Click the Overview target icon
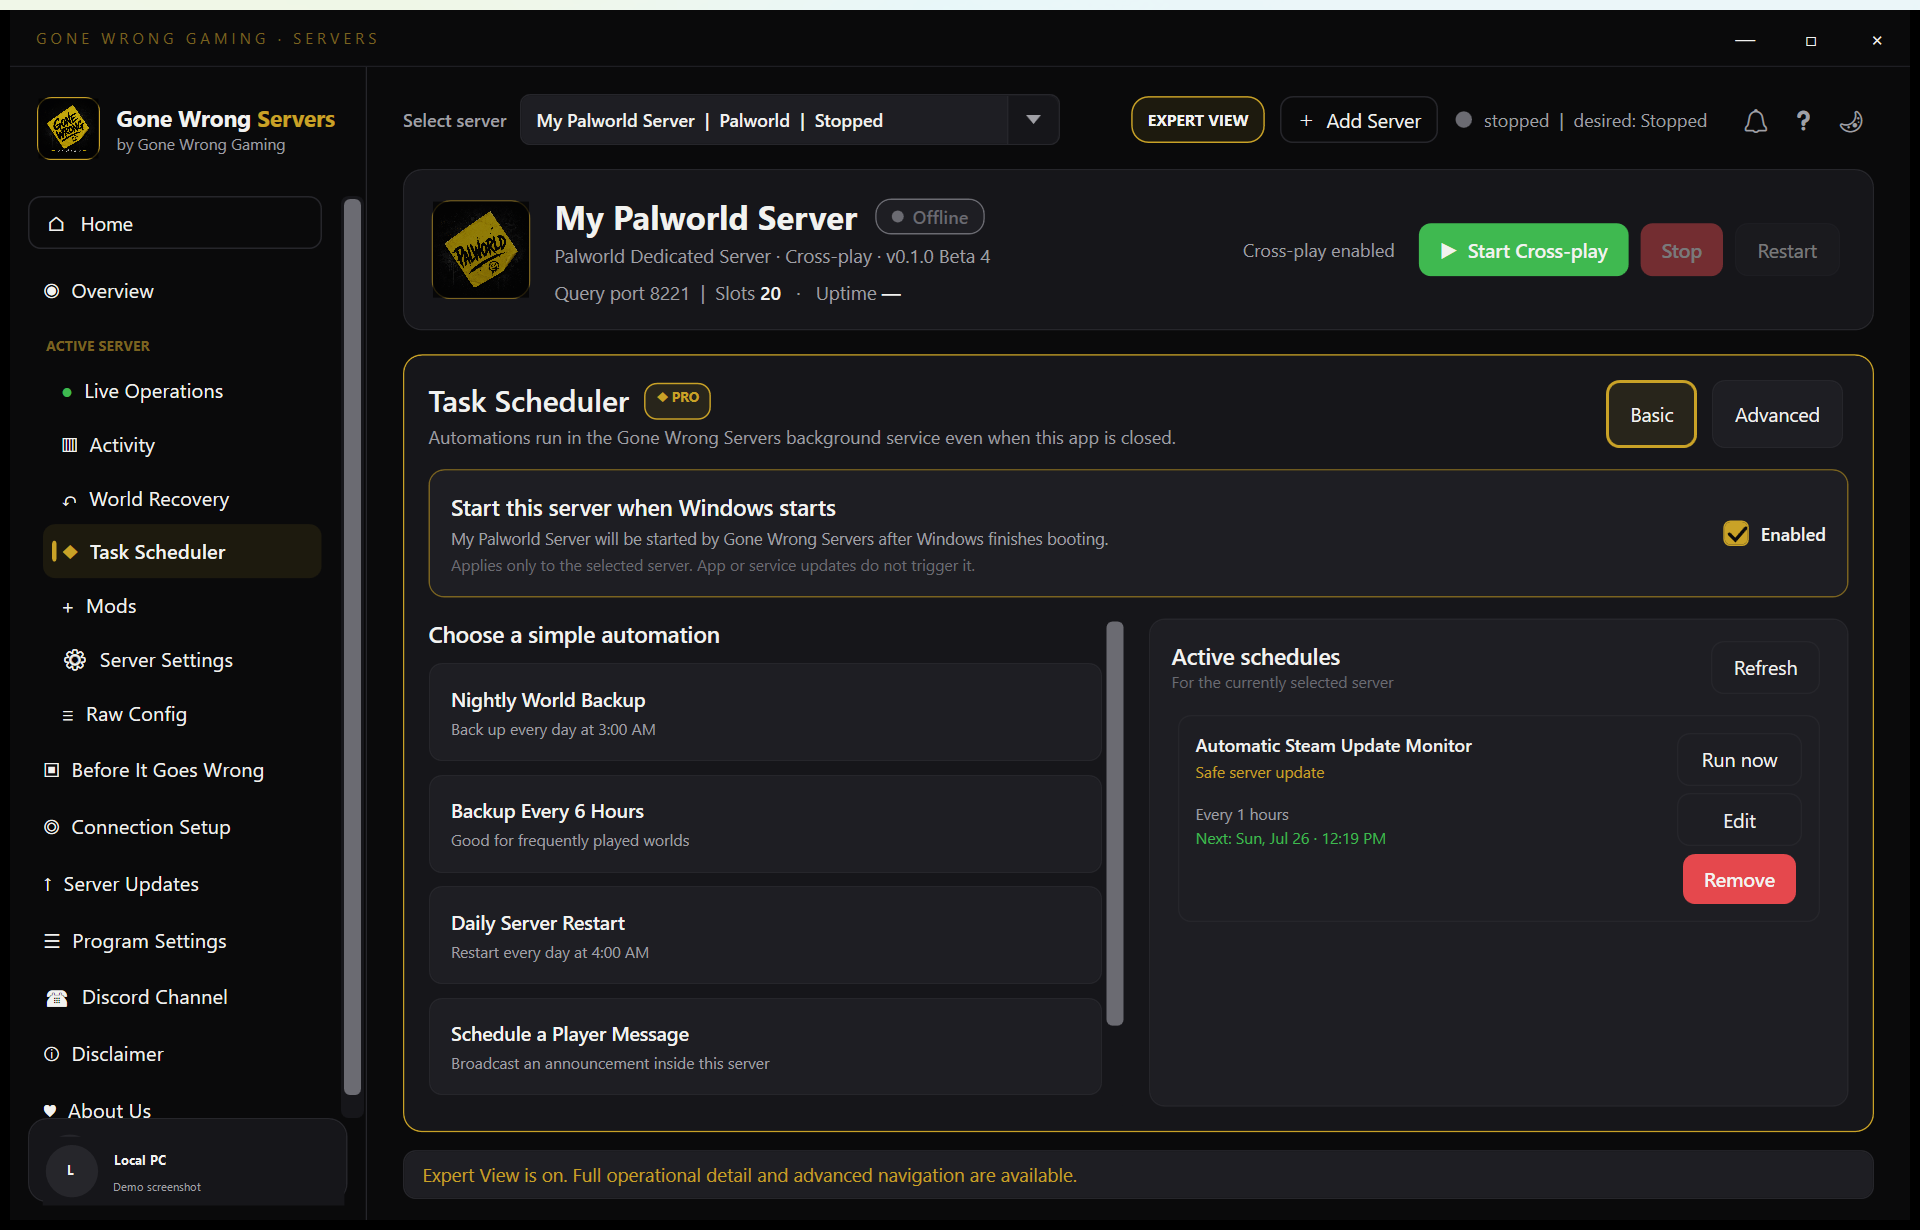 (x=52, y=291)
